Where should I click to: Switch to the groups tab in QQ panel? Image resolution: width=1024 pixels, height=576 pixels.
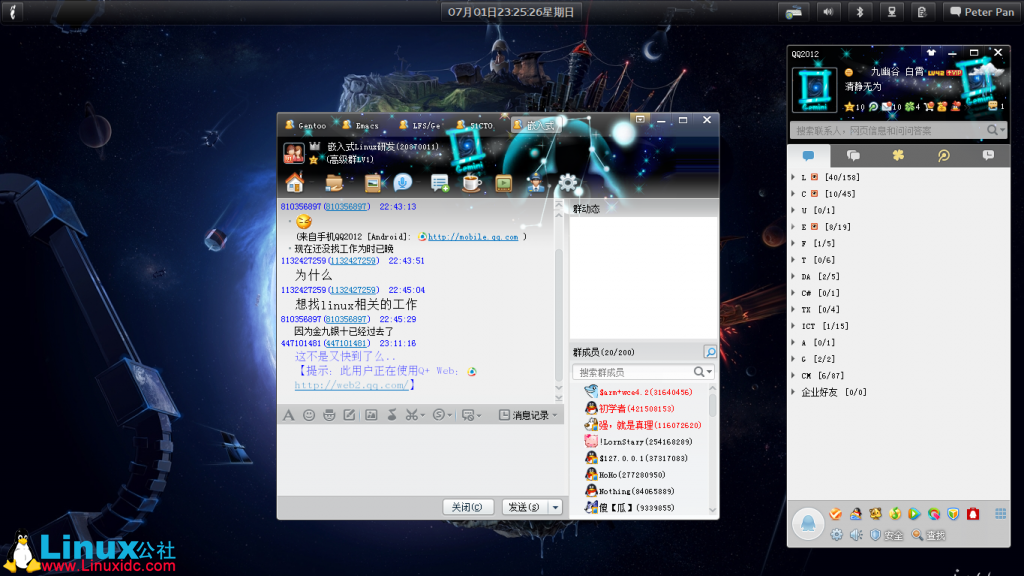click(x=853, y=155)
